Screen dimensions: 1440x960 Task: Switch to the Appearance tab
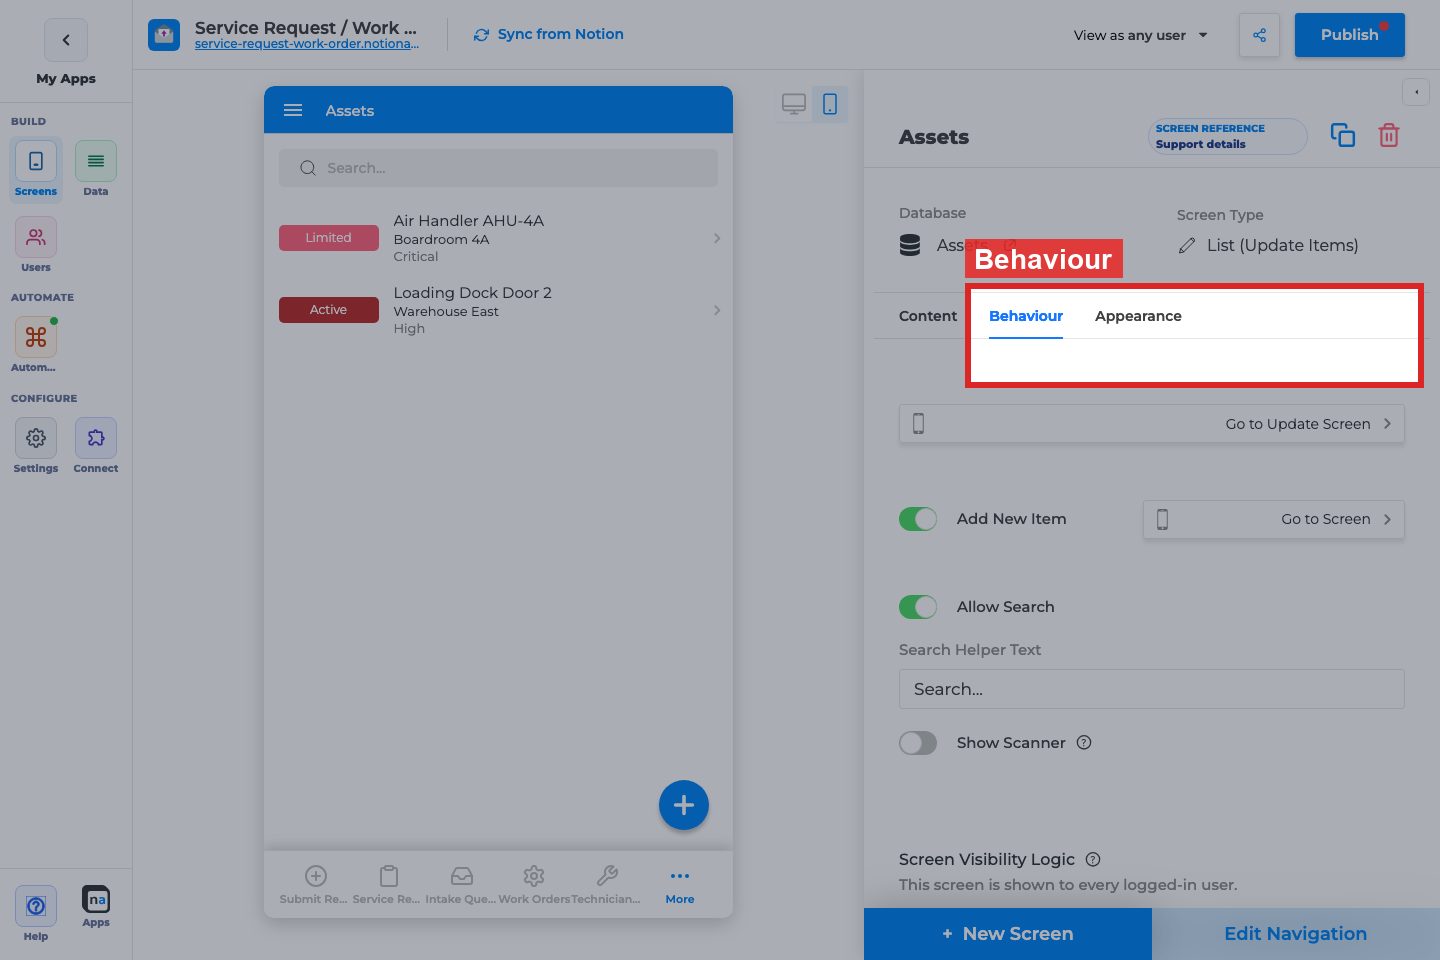click(1138, 316)
